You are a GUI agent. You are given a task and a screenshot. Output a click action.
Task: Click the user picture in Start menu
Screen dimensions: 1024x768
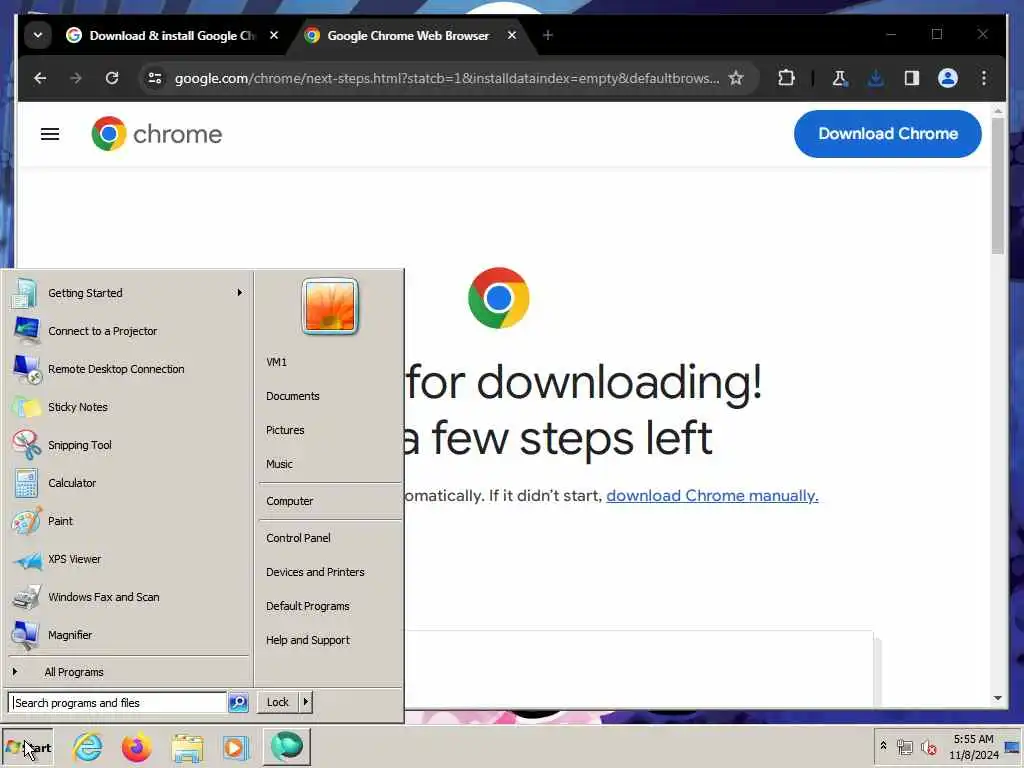[330, 306]
